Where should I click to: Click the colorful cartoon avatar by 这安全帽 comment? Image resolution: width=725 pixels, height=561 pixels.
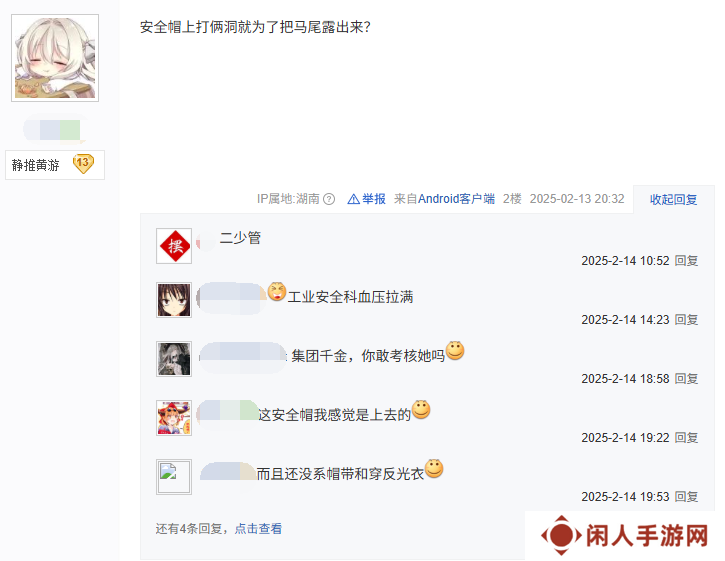[x=174, y=418]
